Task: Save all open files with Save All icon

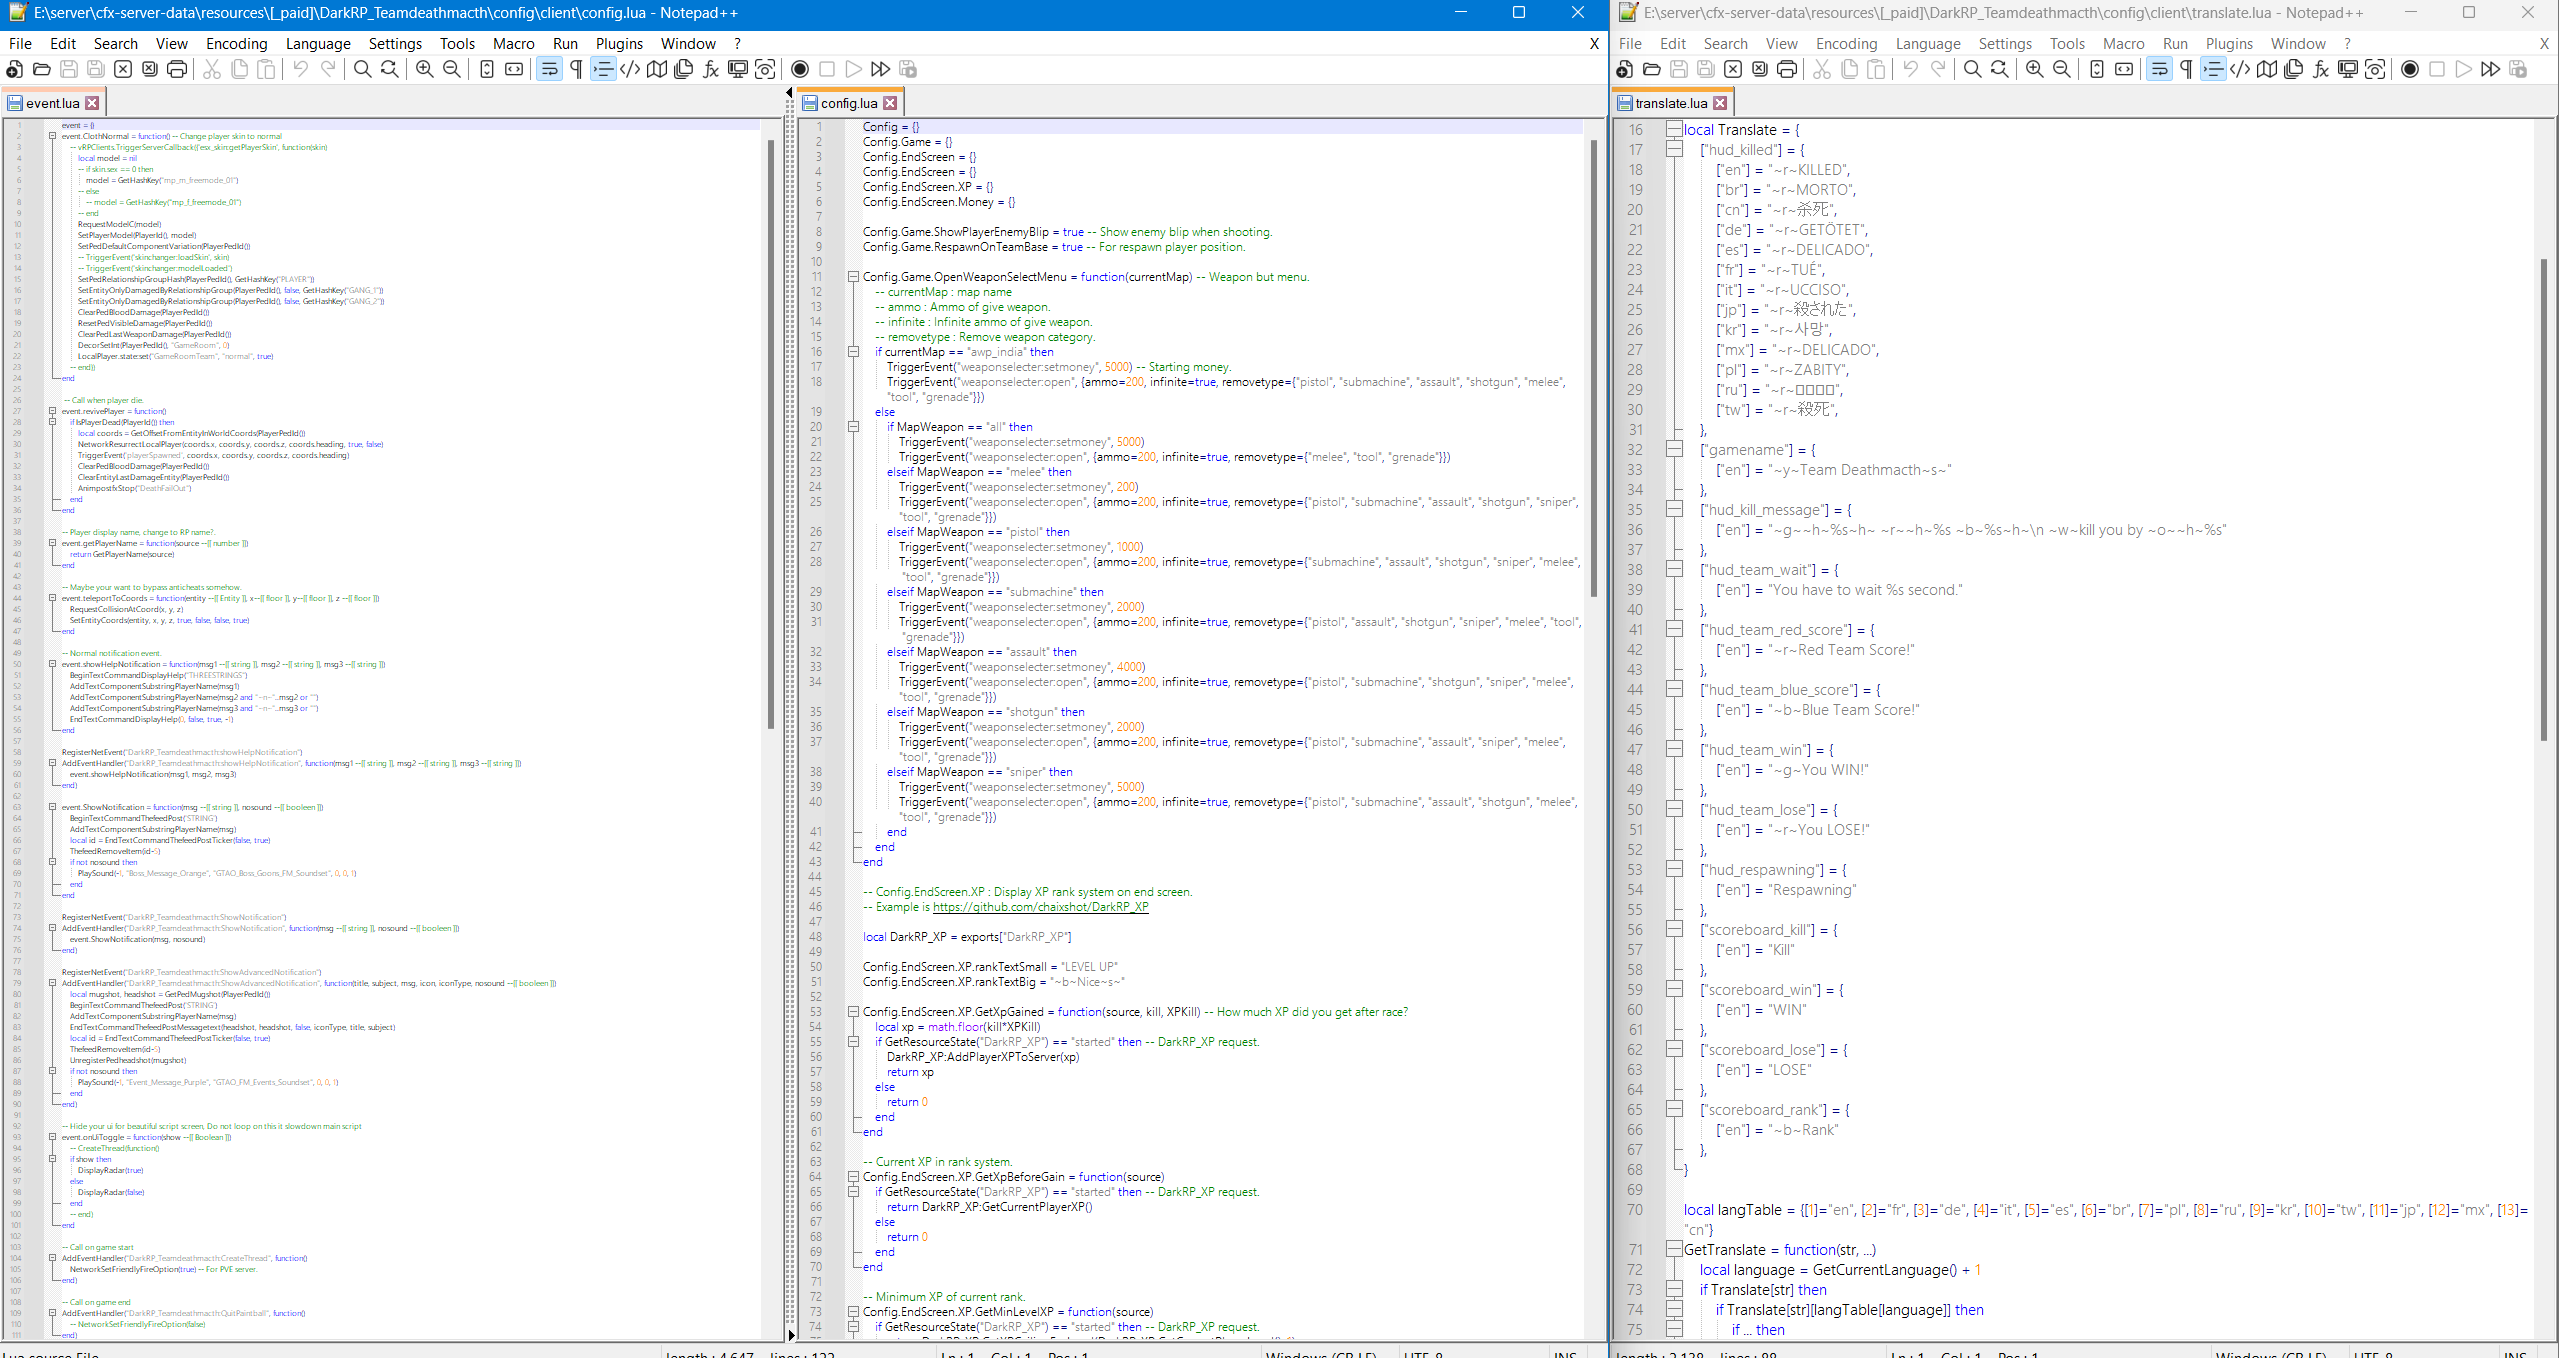Action: tap(95, 69)
